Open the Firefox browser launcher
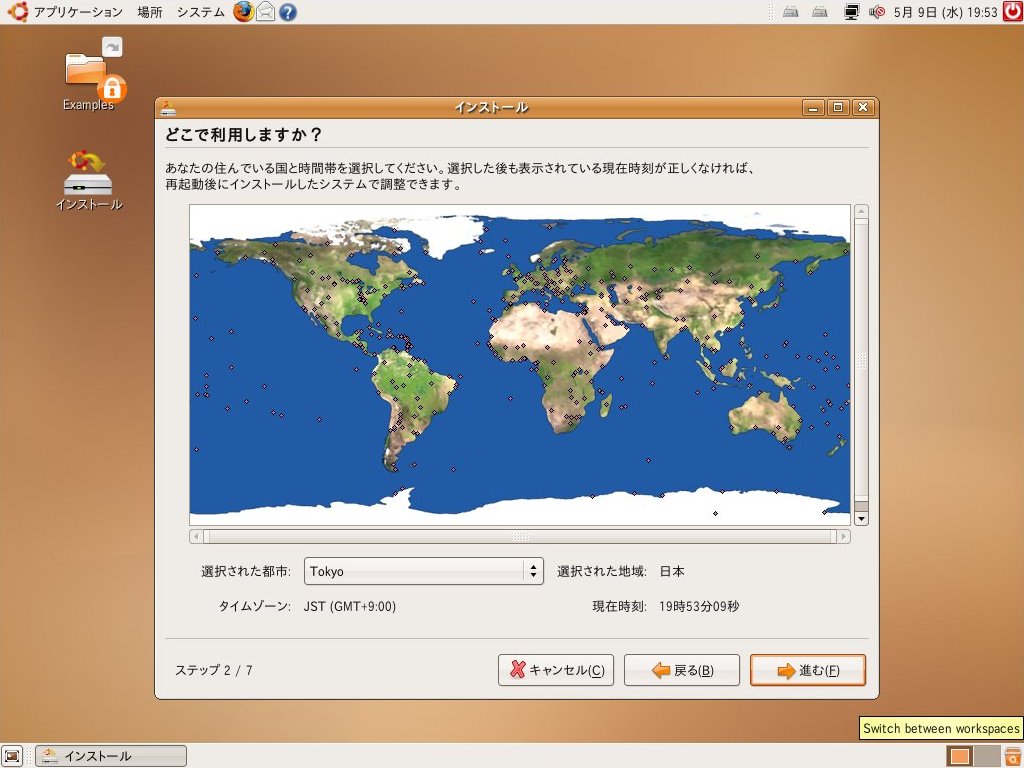This screenshot has height=768, width=1024. pyautogui.click(x=244, y=12)
